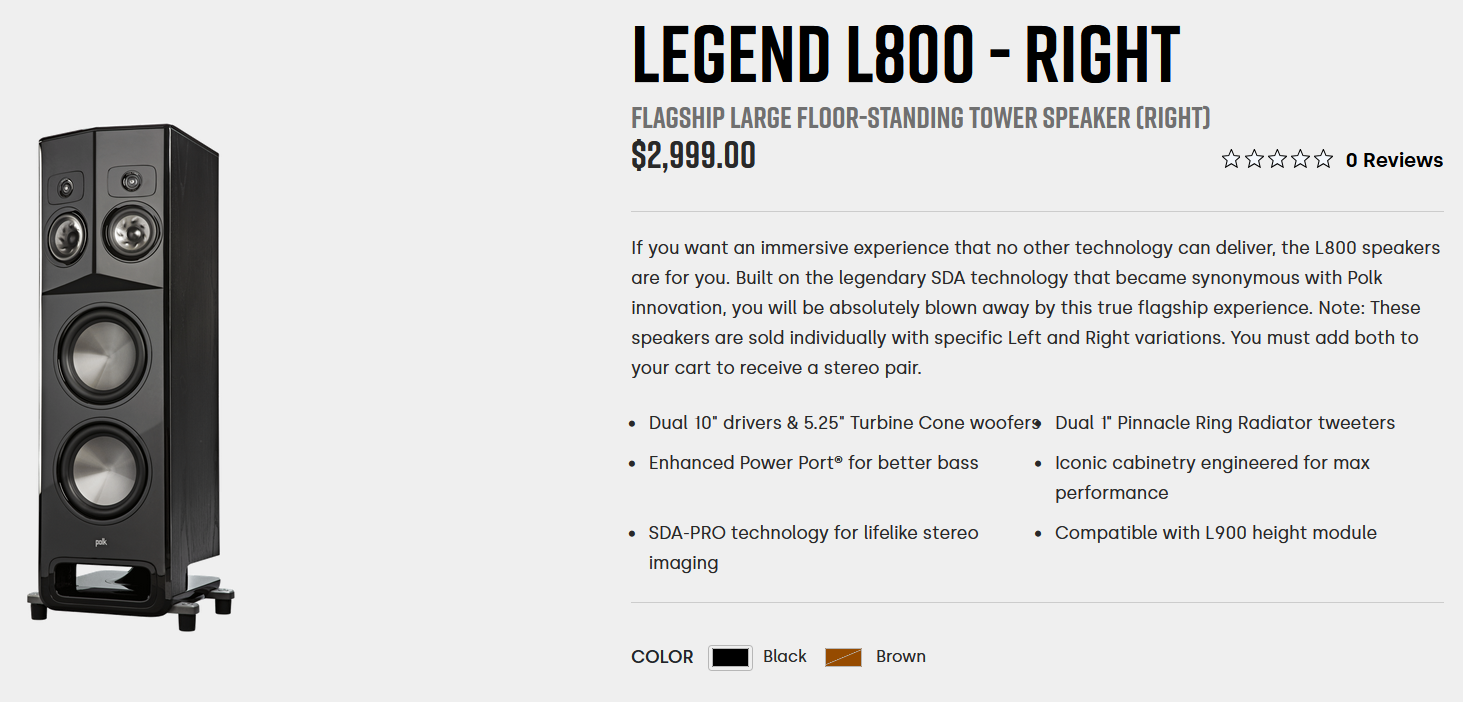Click the first rating star
The width and height of the screenshot is (1463, 702).
[1231, 159]
